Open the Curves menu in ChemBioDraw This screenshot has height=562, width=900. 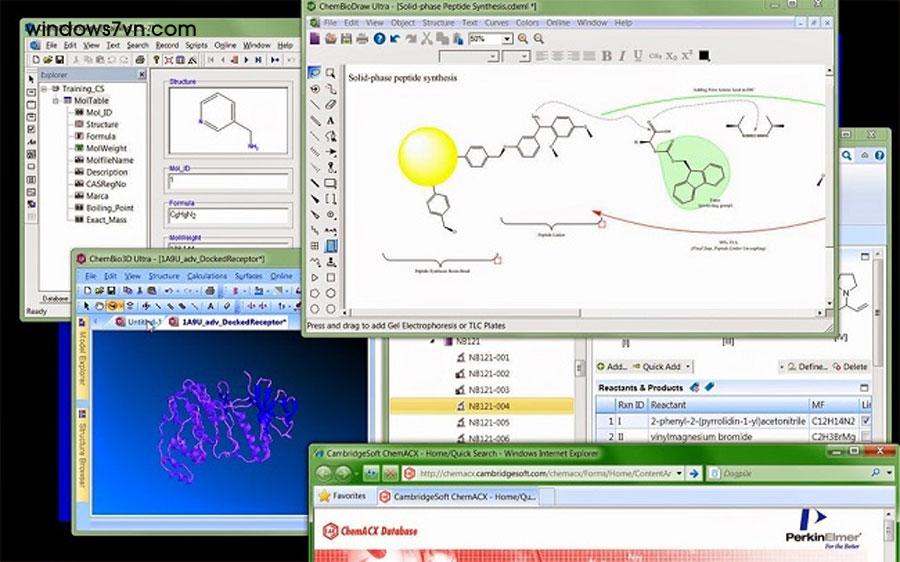click(496, 23)
